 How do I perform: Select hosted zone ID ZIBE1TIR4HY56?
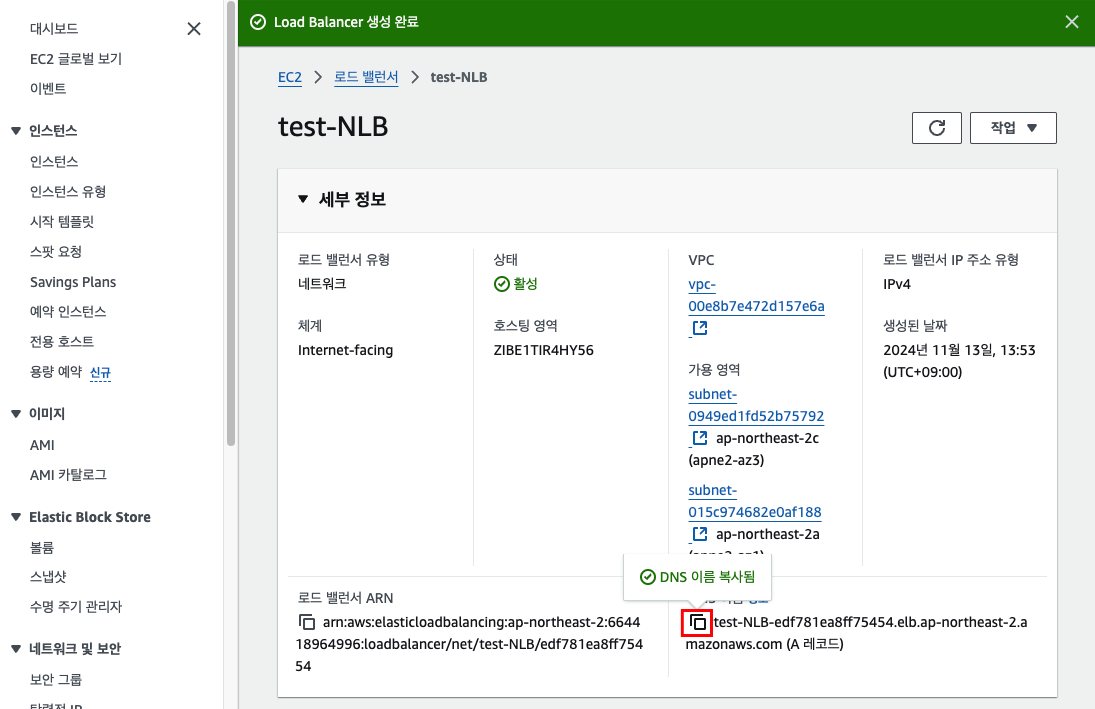point(543,350)
